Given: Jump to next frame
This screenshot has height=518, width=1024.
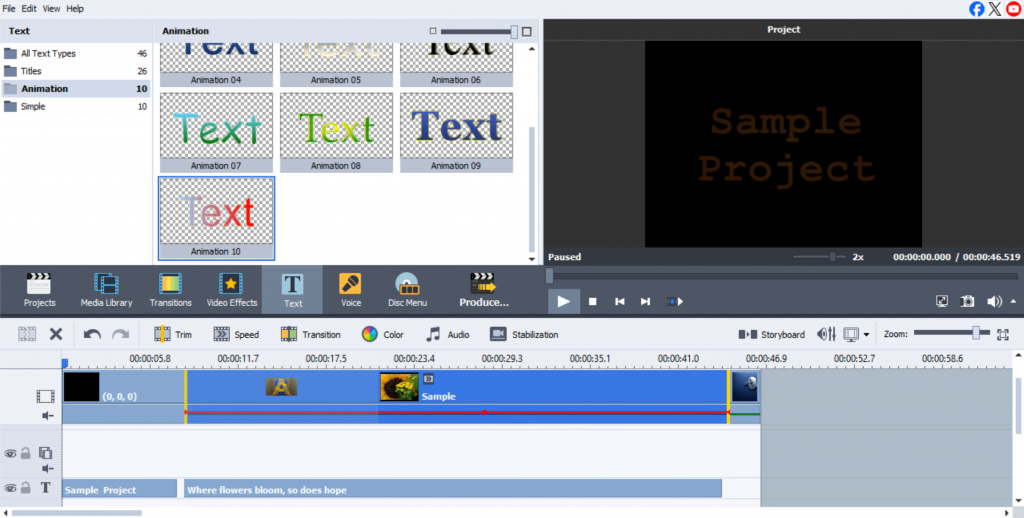Looking at the screenshot, I should [645, 302].
